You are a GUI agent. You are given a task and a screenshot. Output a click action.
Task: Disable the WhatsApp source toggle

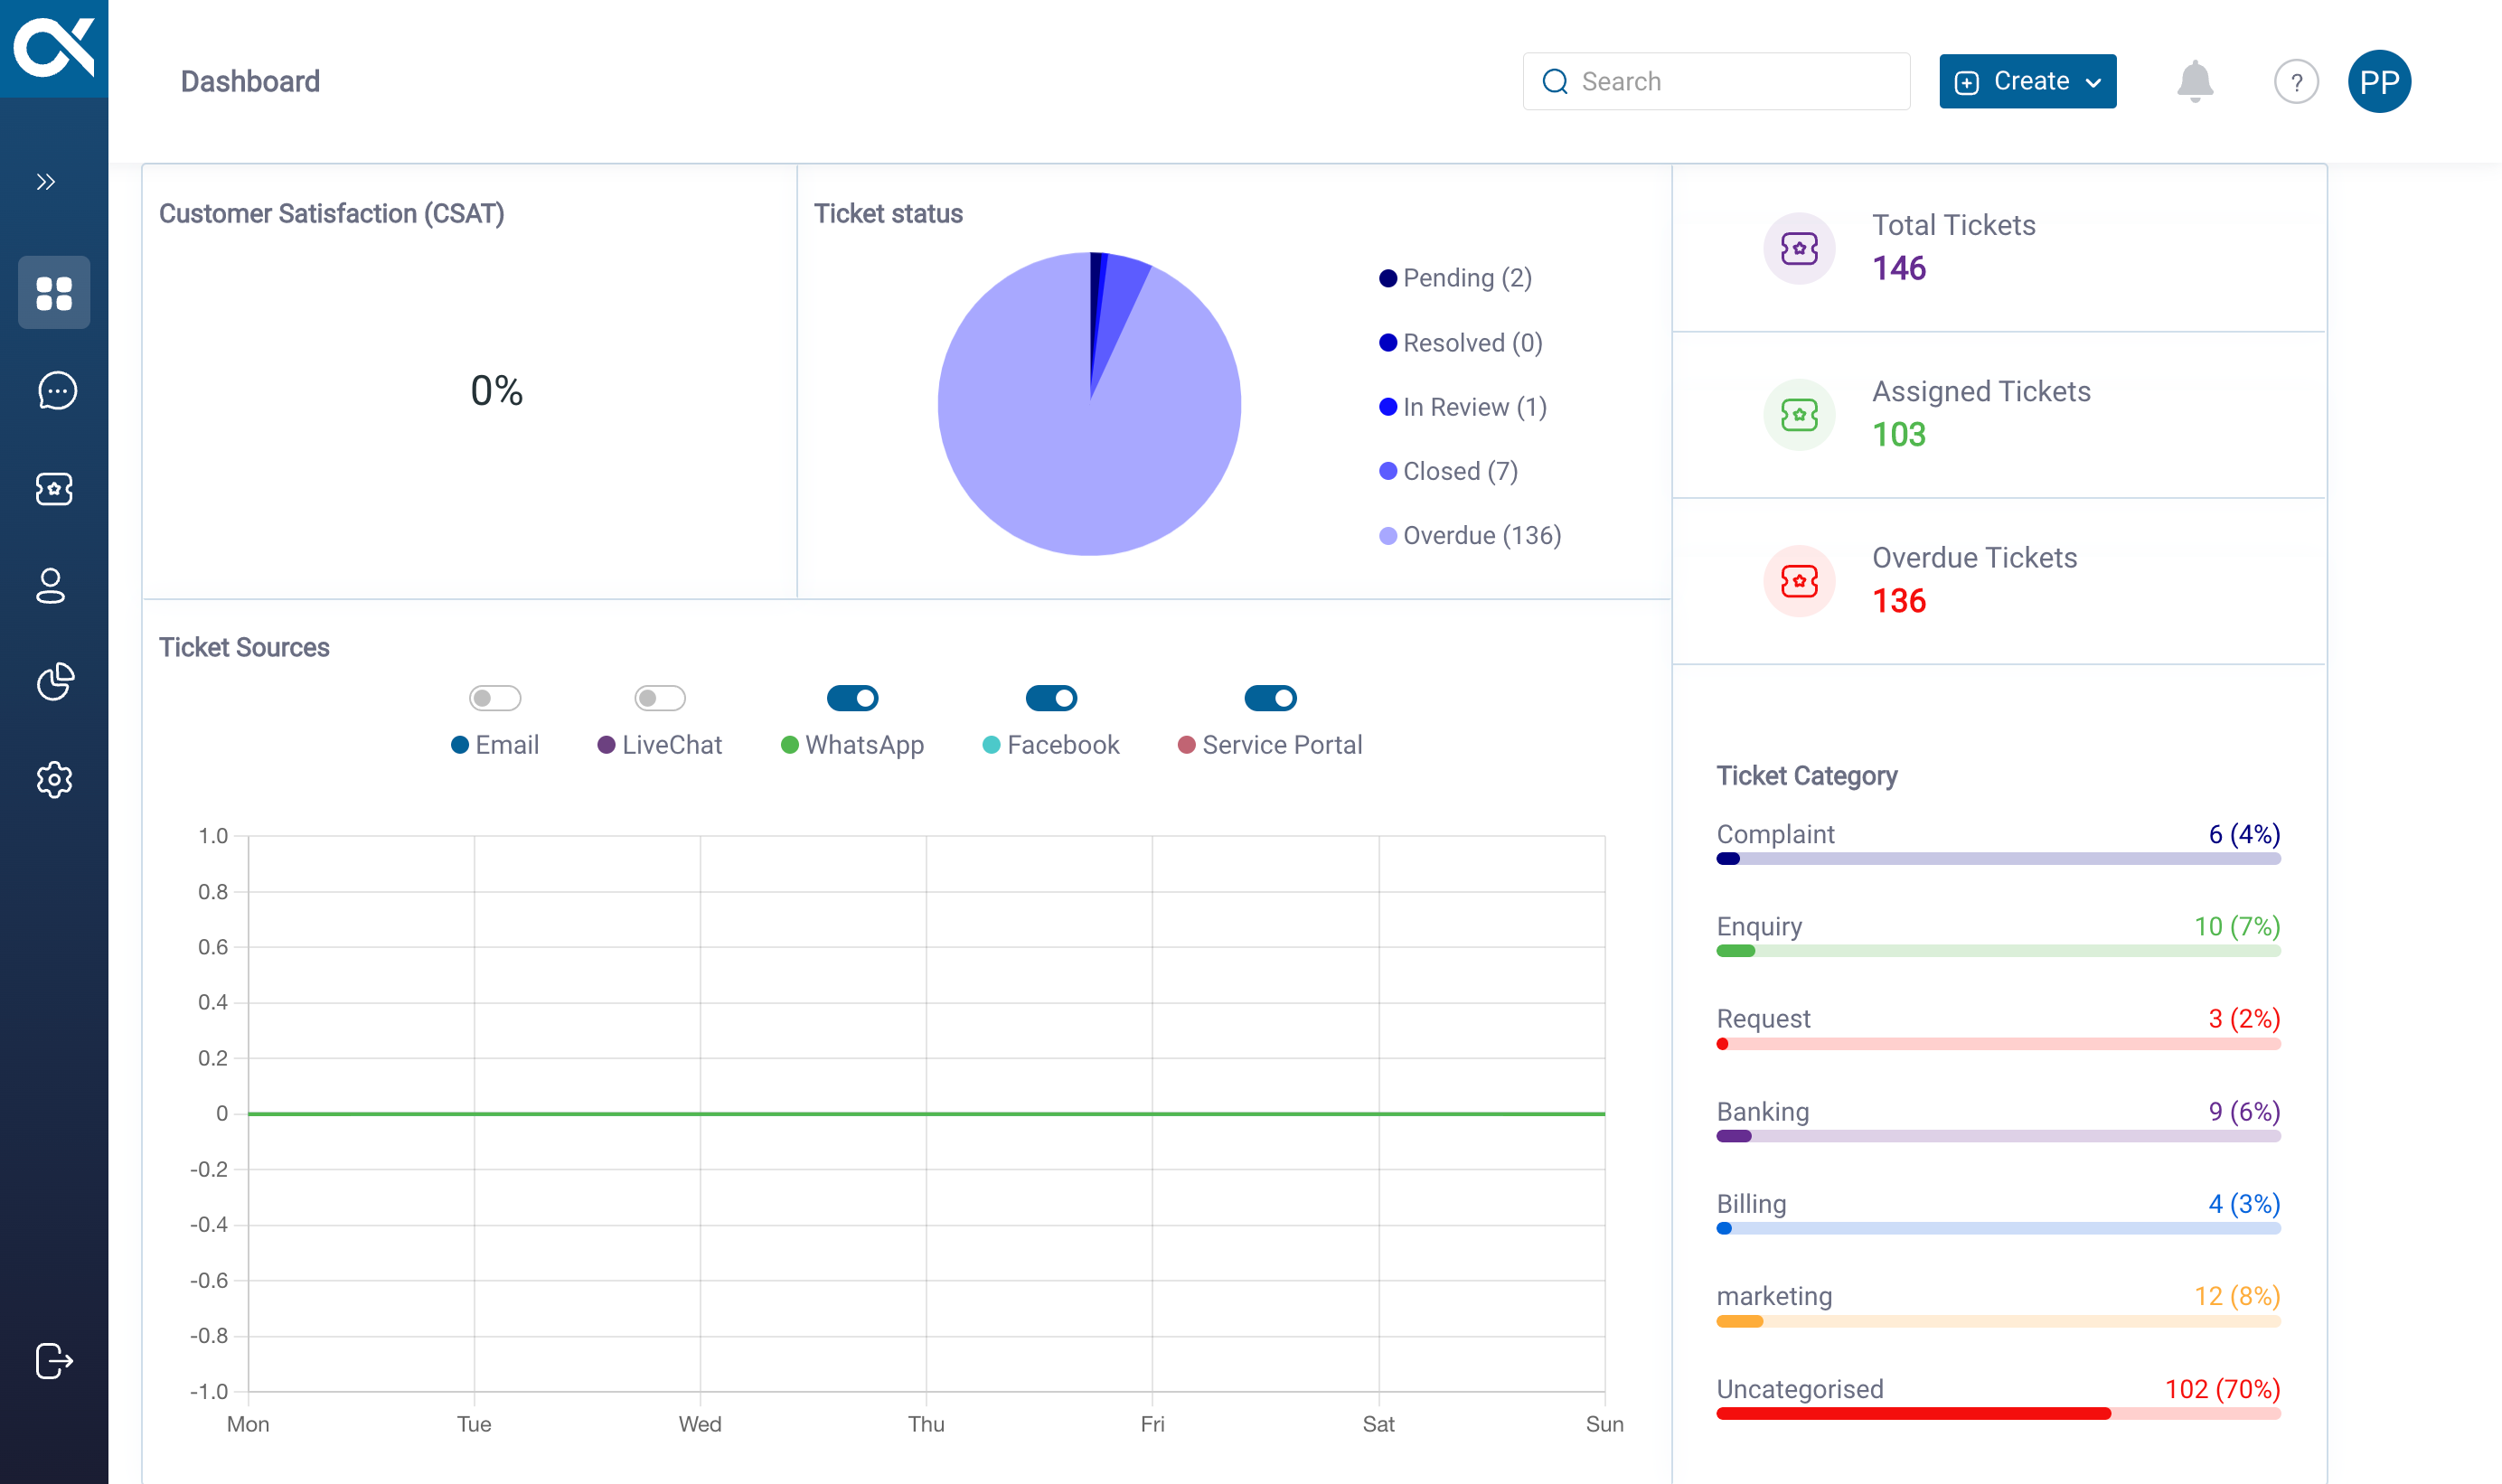coord(852,698)
